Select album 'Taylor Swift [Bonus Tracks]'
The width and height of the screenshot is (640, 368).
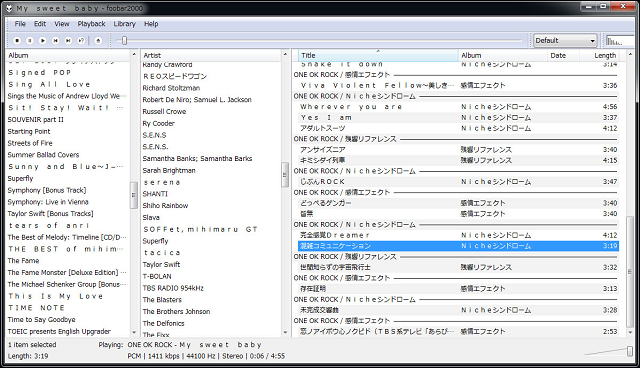point(50,214)
